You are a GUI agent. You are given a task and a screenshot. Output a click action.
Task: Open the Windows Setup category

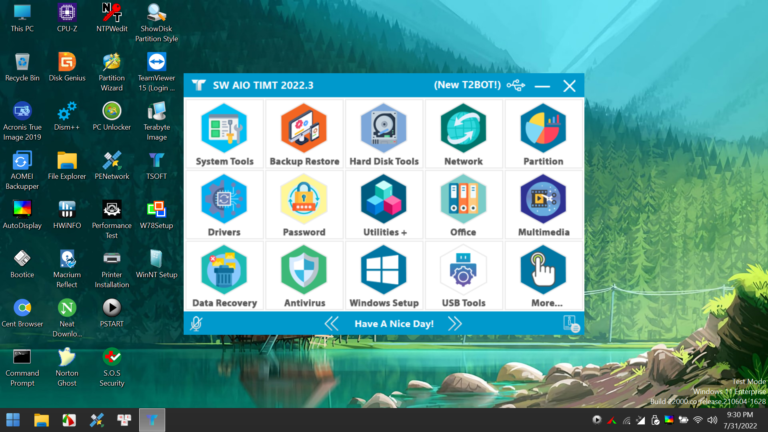(384, 276)
